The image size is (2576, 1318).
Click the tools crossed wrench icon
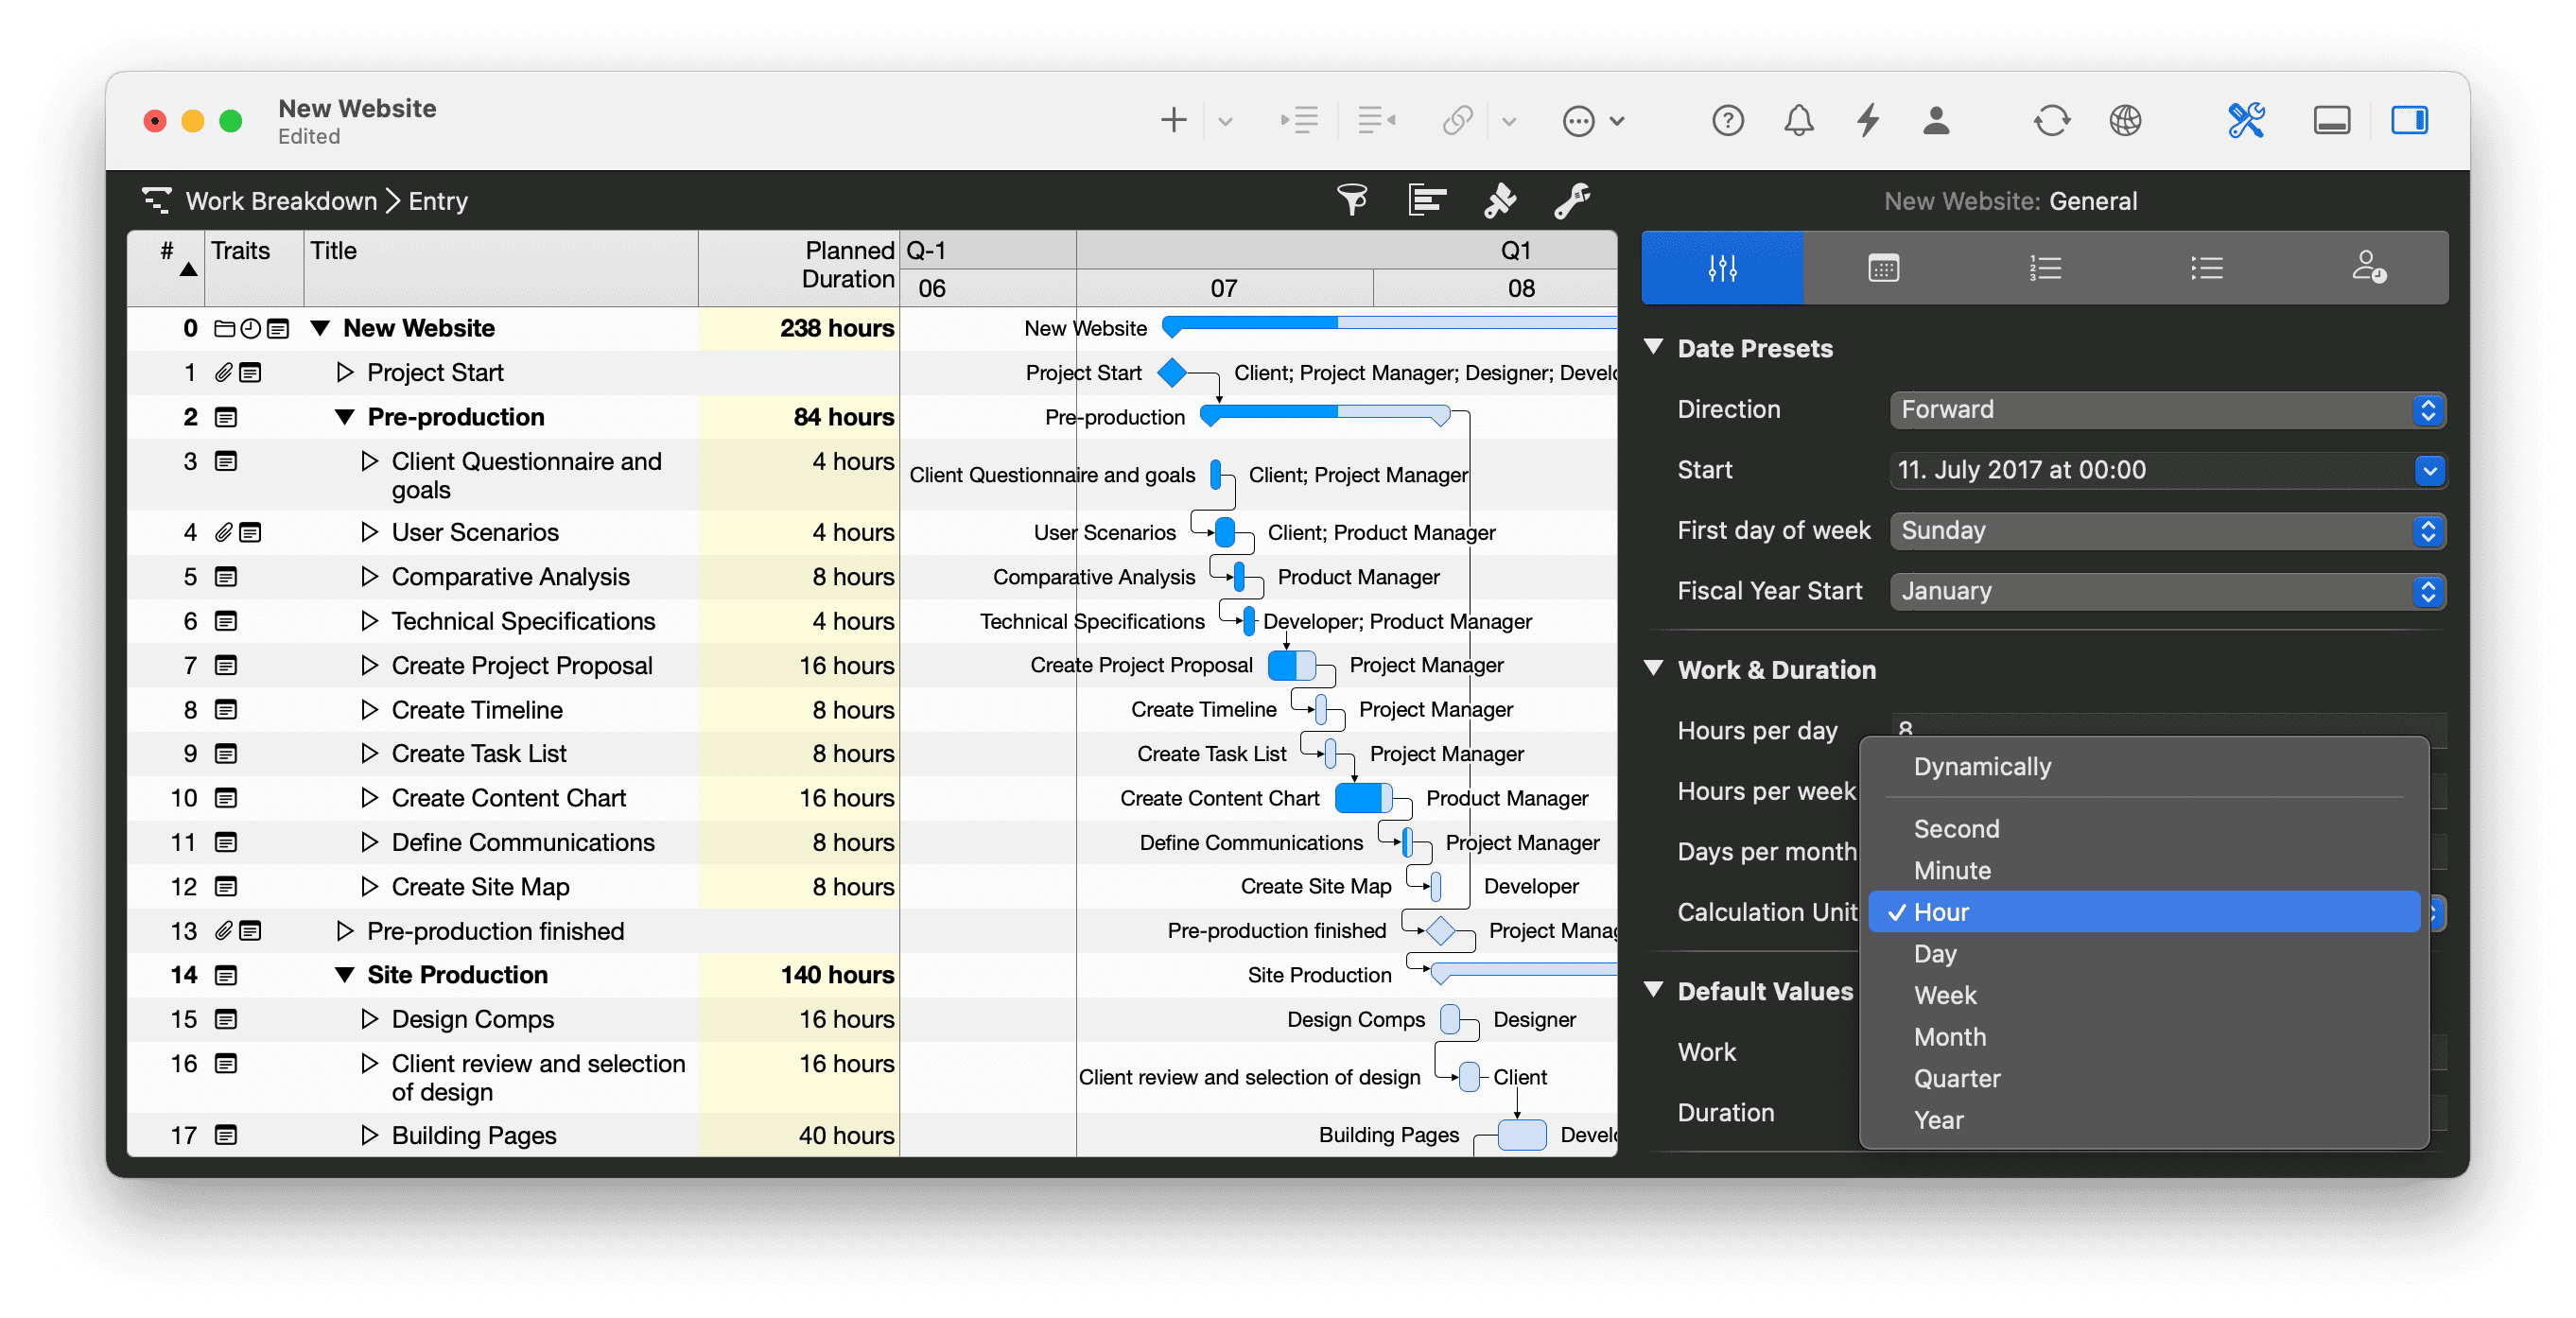point(2246,121)
